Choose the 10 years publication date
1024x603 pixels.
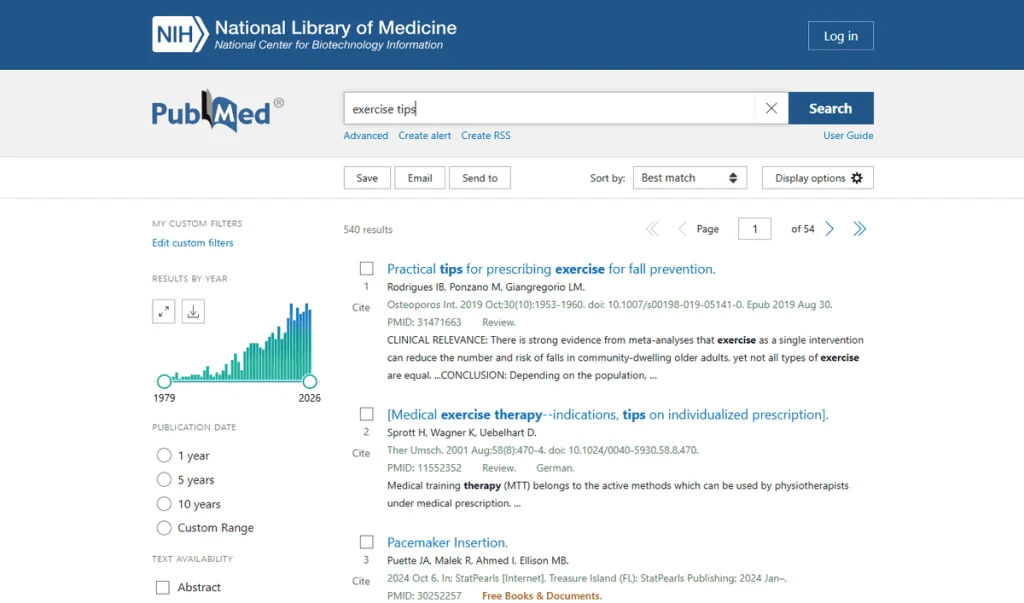tap(164, 504)
